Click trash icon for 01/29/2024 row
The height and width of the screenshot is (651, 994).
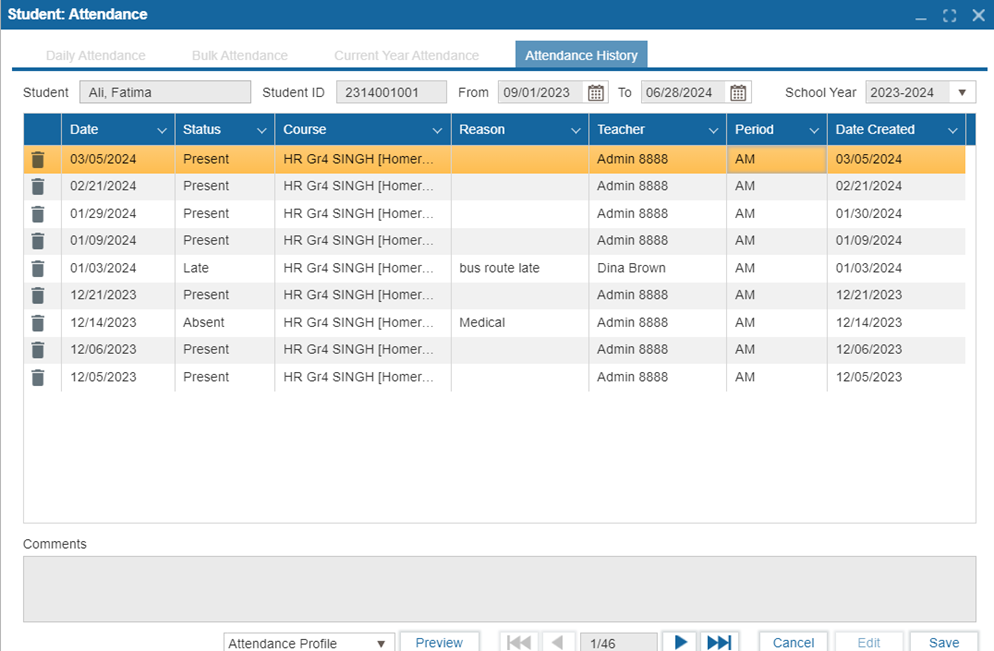tap(38, 214)
